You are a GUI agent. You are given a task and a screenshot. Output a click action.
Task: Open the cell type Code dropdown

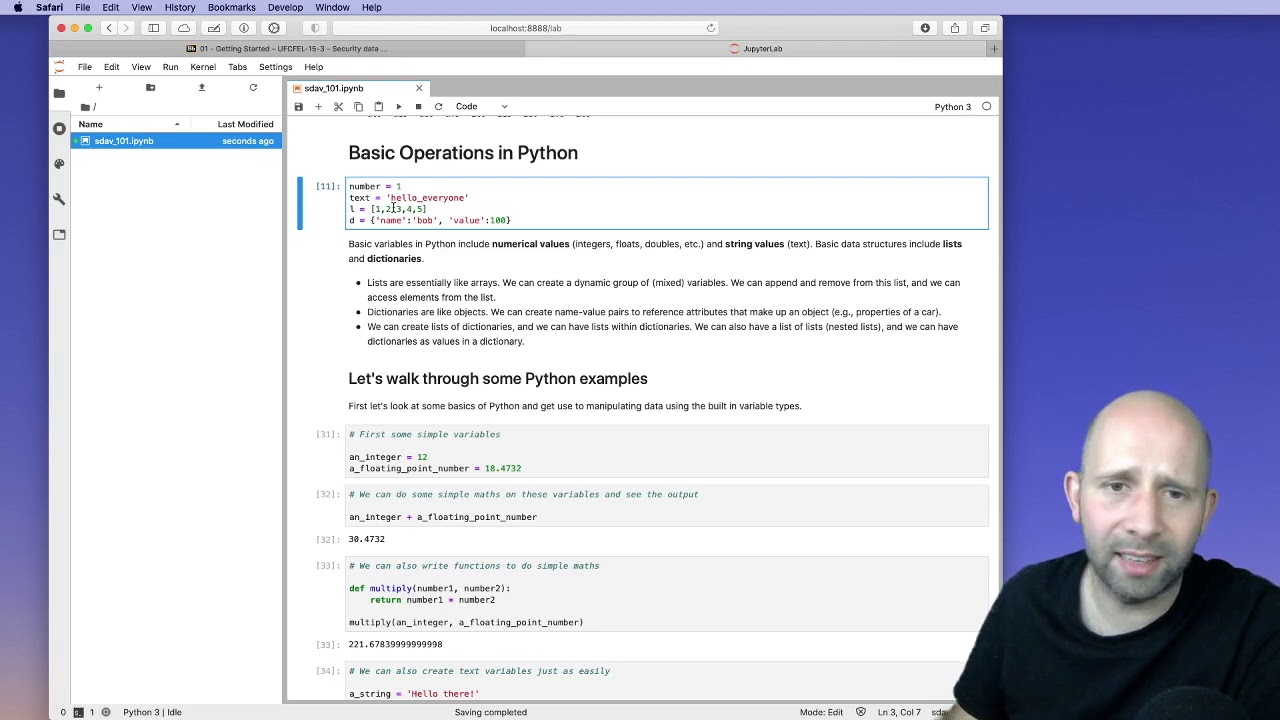tap(481, 106)
